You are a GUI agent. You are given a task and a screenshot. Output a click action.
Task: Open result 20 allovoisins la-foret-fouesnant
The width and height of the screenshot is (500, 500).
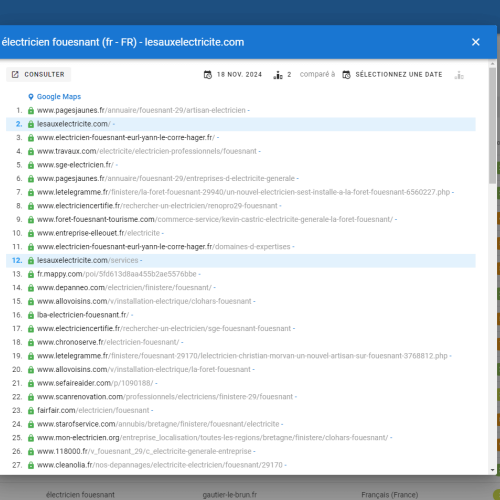point(144,370)
